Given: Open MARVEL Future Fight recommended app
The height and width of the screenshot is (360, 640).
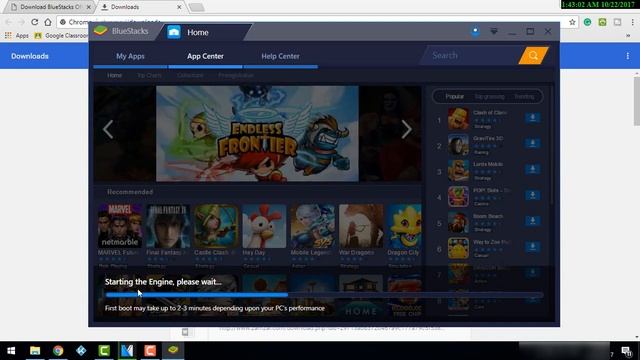Looking at the screenshot, I should 120,226.
